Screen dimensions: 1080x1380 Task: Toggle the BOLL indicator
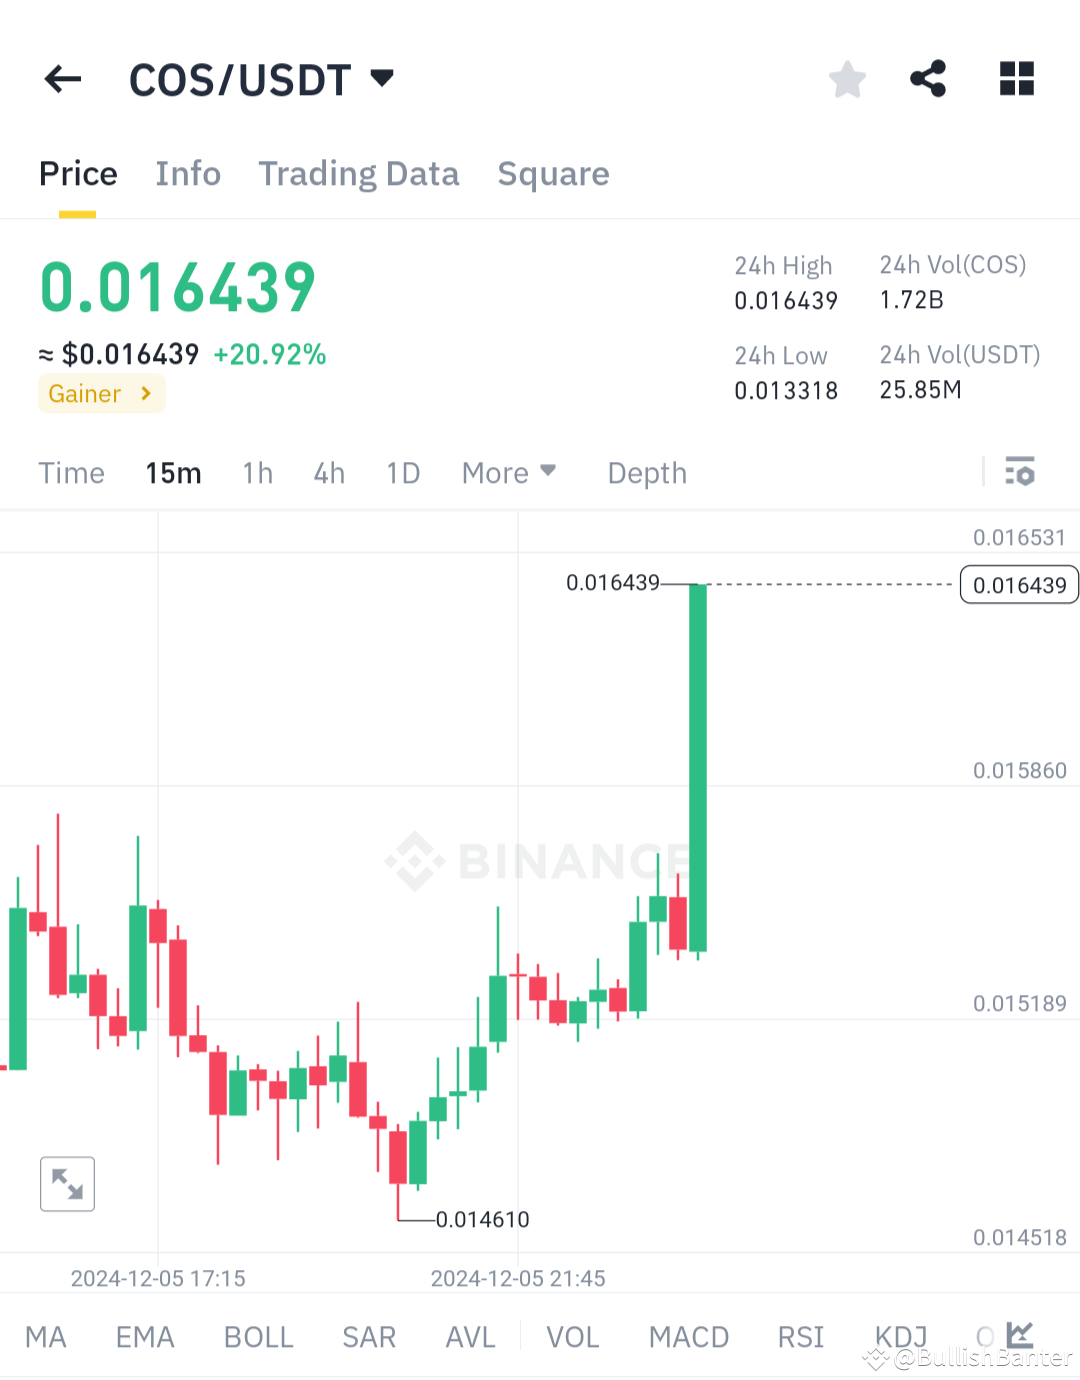[258, 1336]
